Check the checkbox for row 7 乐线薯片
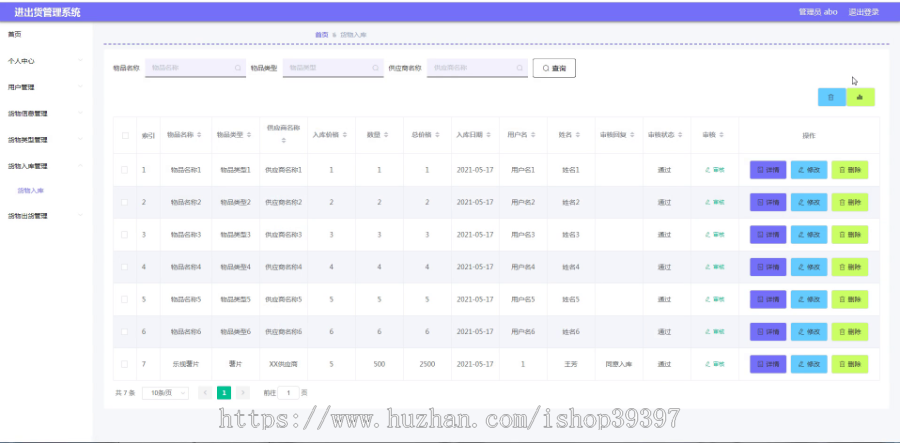This screenshot has height=443, width=900. pyautogui.click(x=125, y=364)
